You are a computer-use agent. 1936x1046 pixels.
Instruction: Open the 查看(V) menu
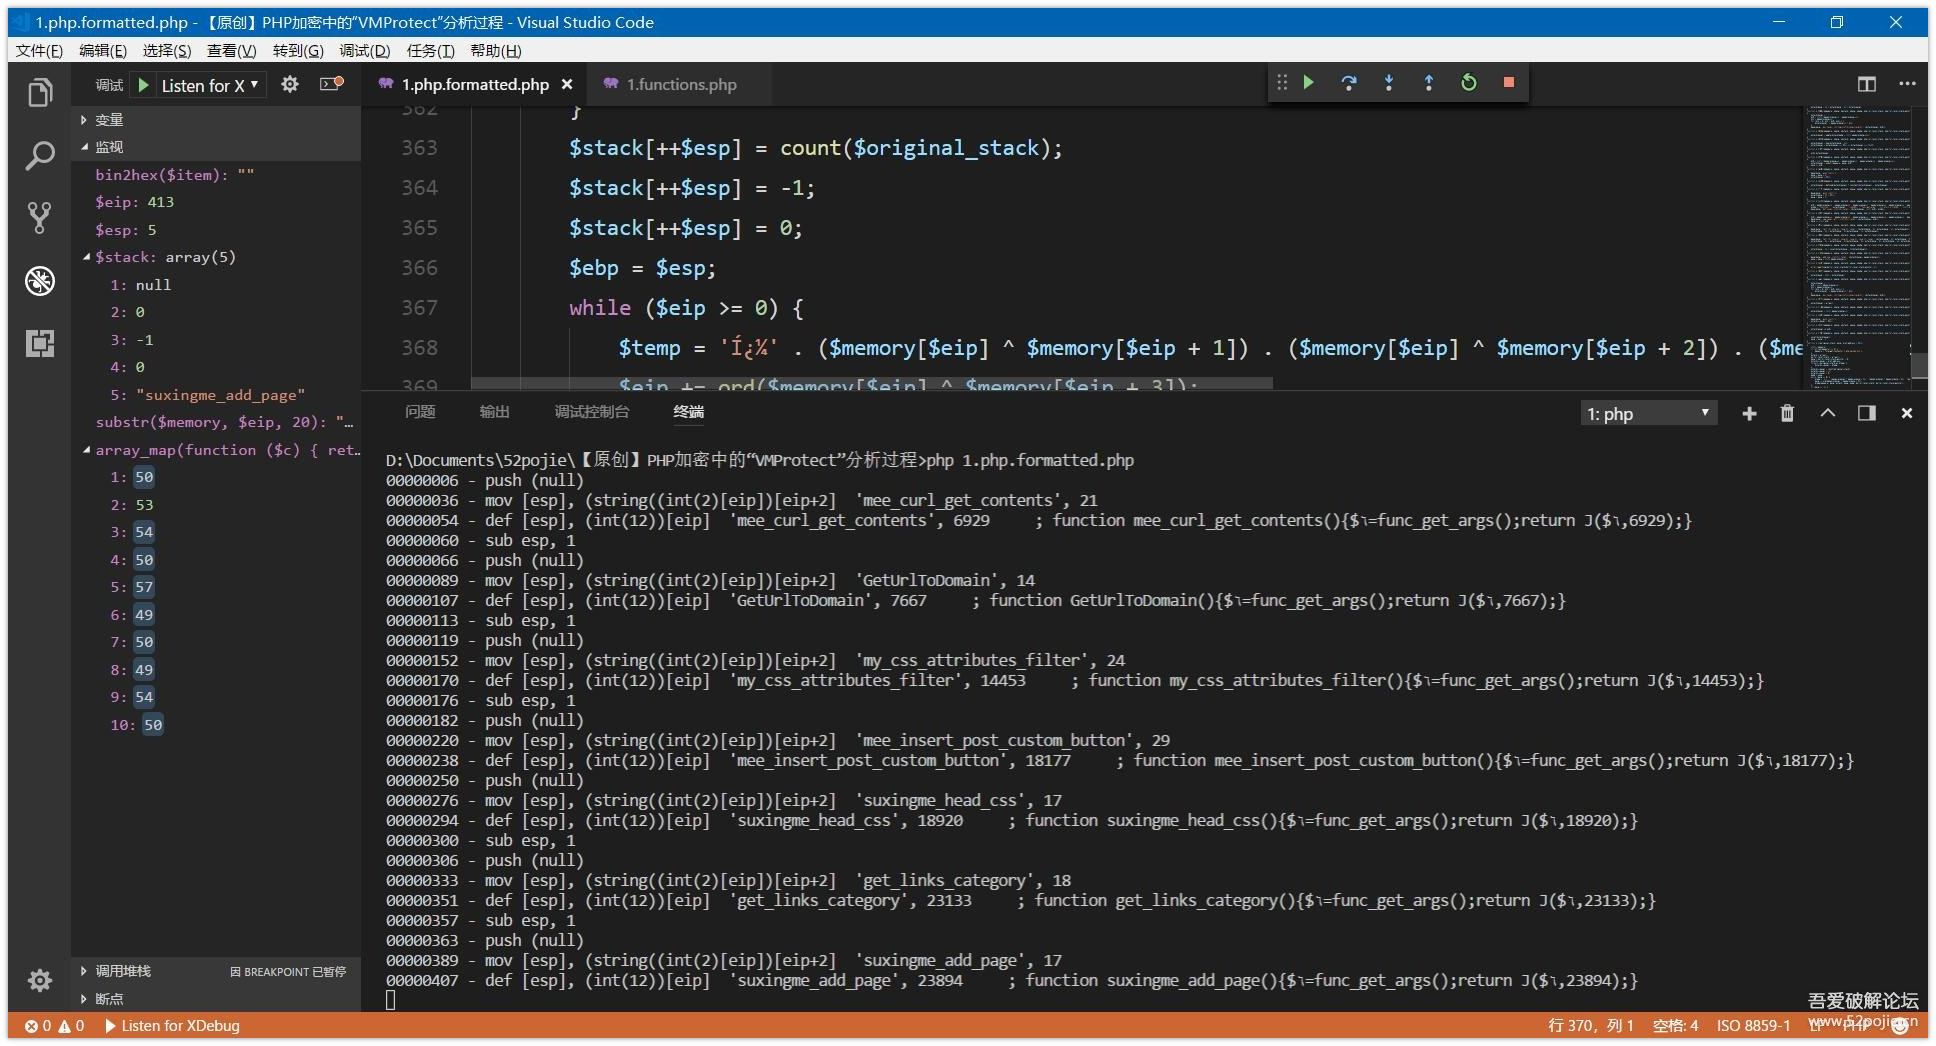tap(232, 51)
